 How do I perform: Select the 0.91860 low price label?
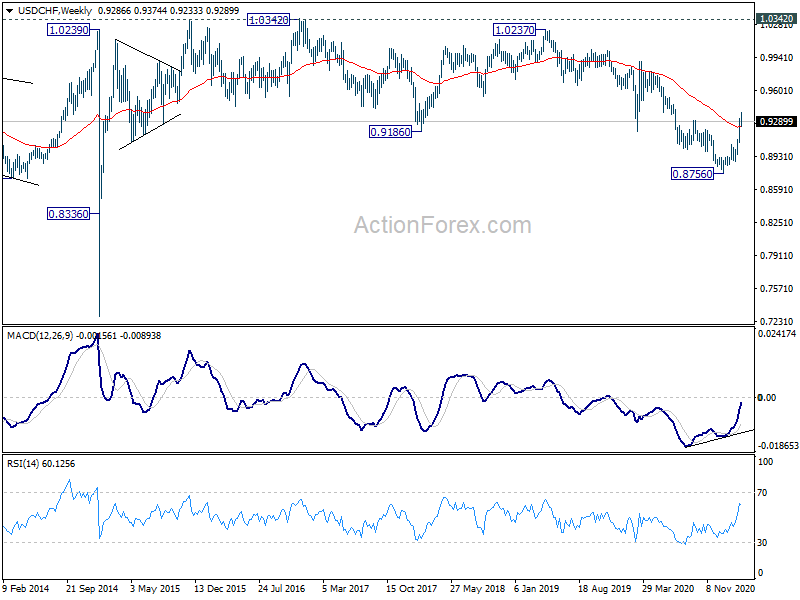390,132
